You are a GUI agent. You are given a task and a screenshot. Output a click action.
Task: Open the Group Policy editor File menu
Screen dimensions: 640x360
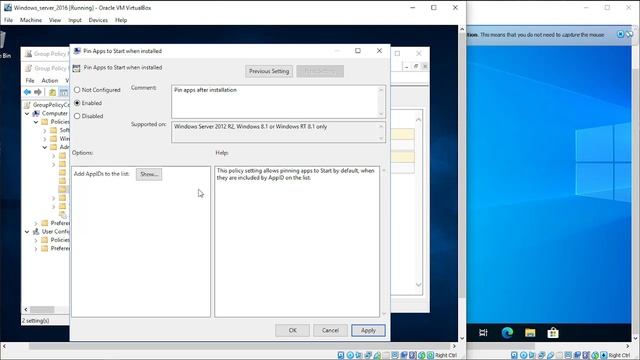click(x=30, y=80)
